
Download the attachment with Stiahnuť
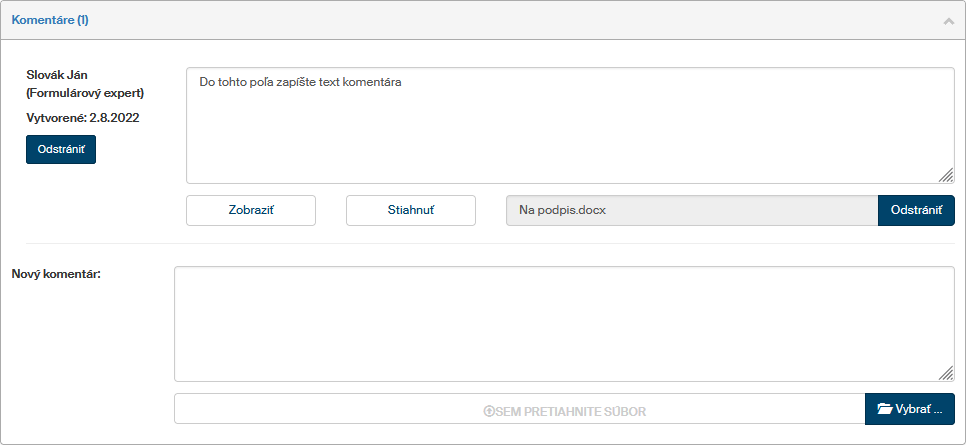pyautogui.click(x=411, y=211)
